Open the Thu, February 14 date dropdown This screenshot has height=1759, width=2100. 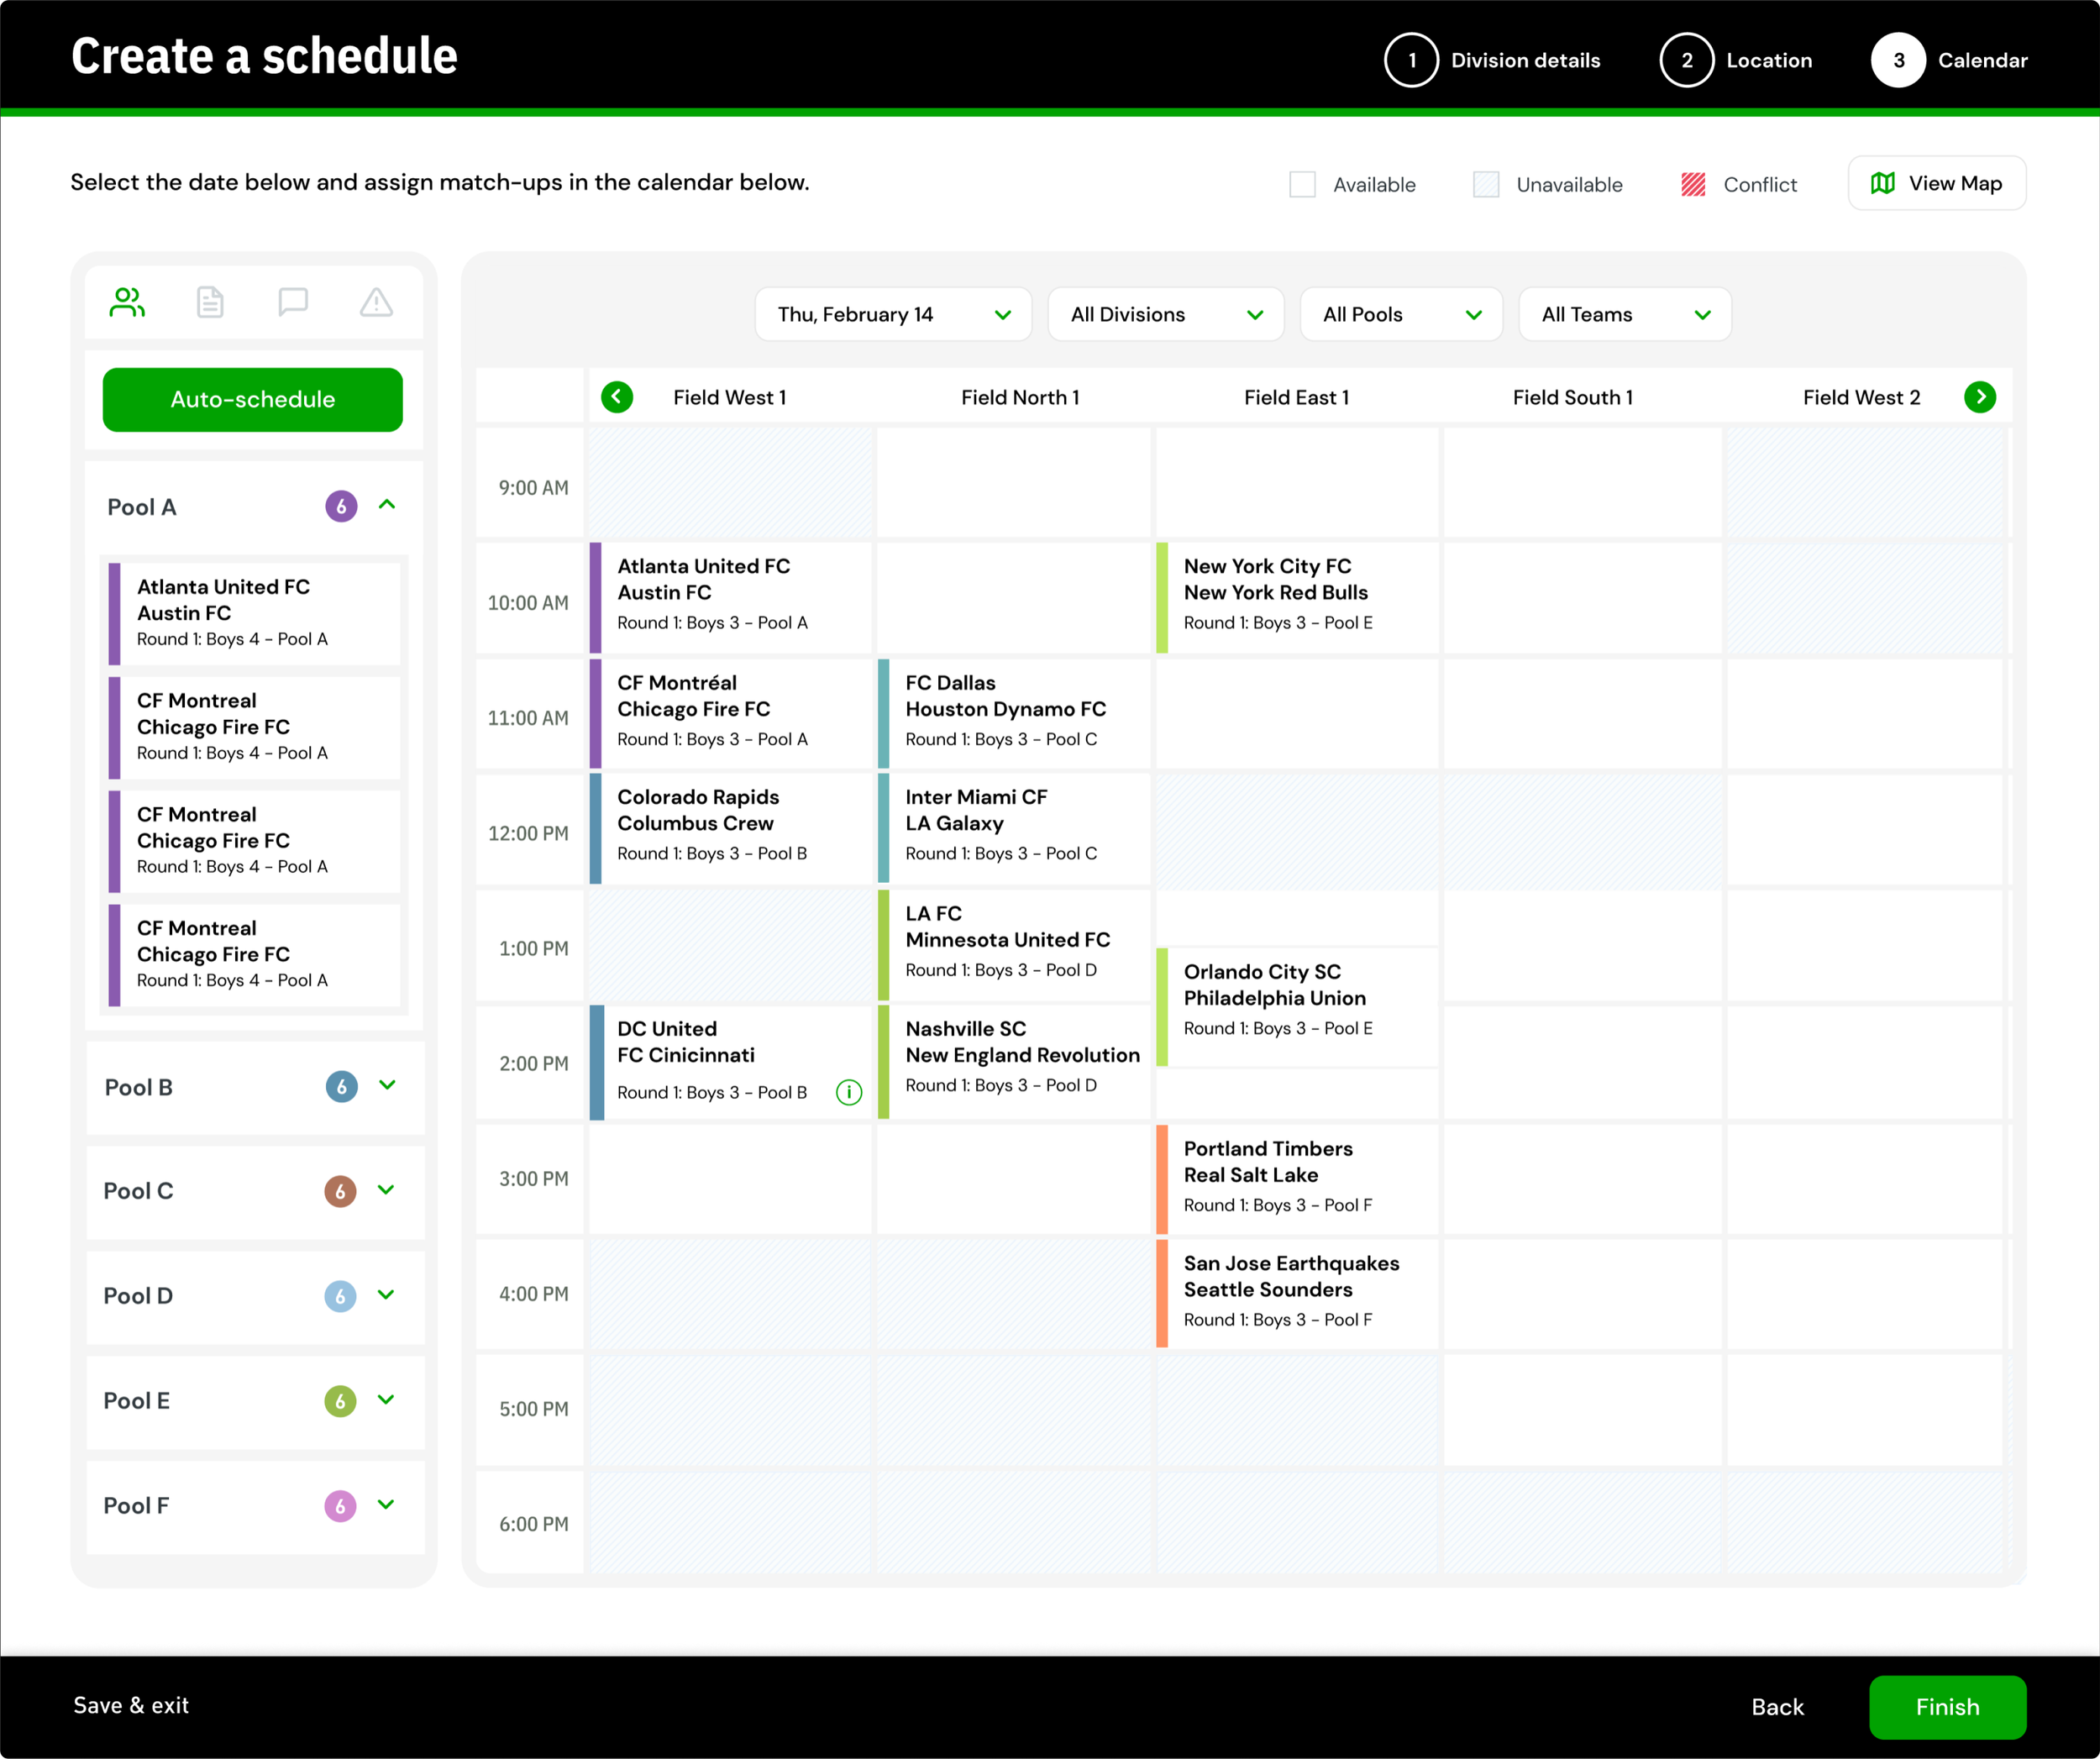click(x=893, y=315)
